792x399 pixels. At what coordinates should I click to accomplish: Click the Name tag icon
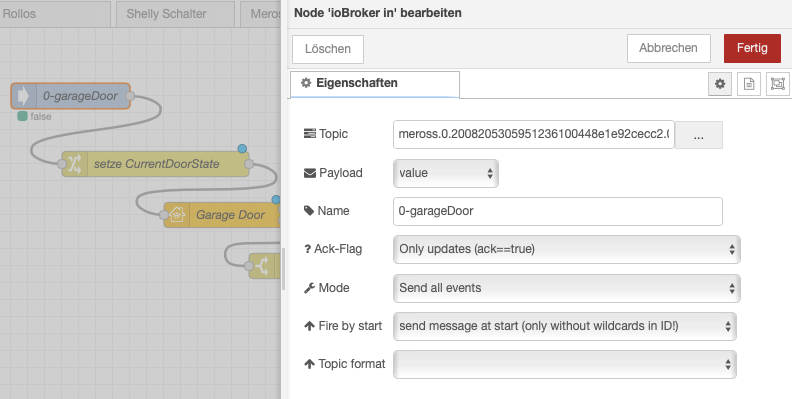click(x=309, y=211)
